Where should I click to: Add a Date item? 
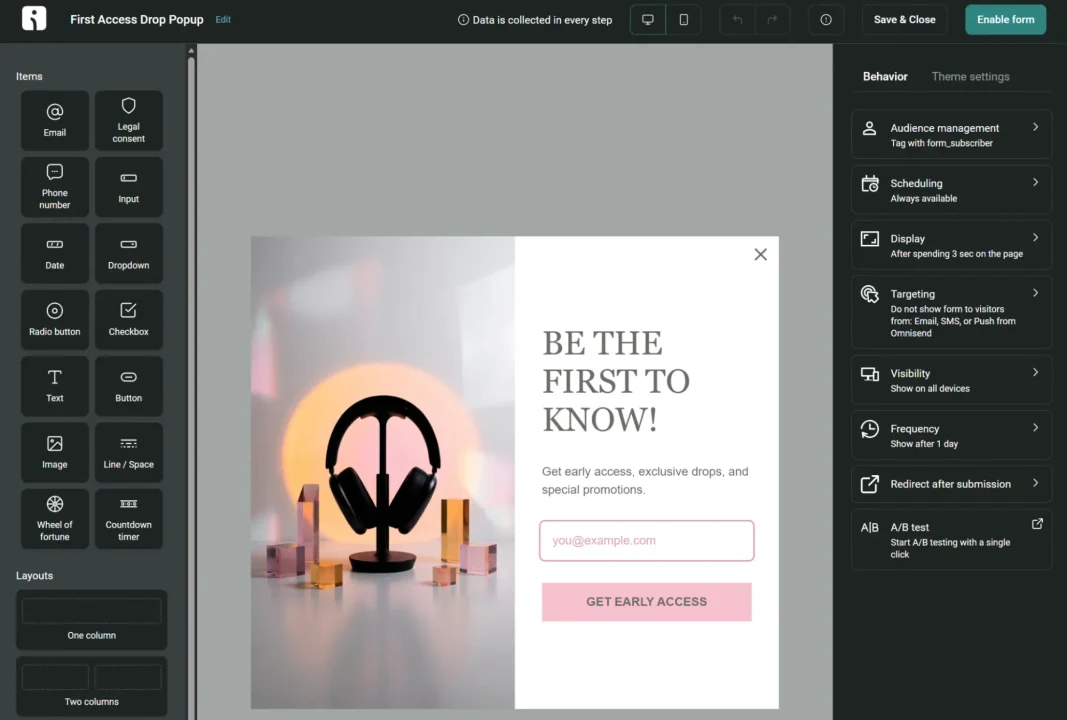pyautogui.click(x=55, y=253)
